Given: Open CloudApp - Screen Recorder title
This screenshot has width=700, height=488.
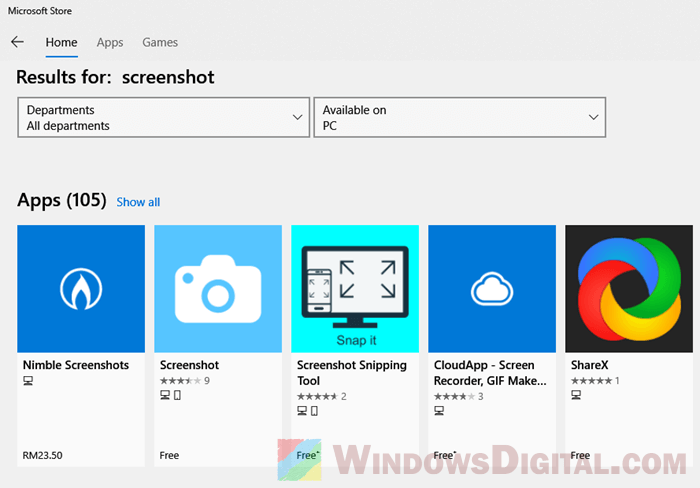Looking at the screenshot, I should (490, 373).
